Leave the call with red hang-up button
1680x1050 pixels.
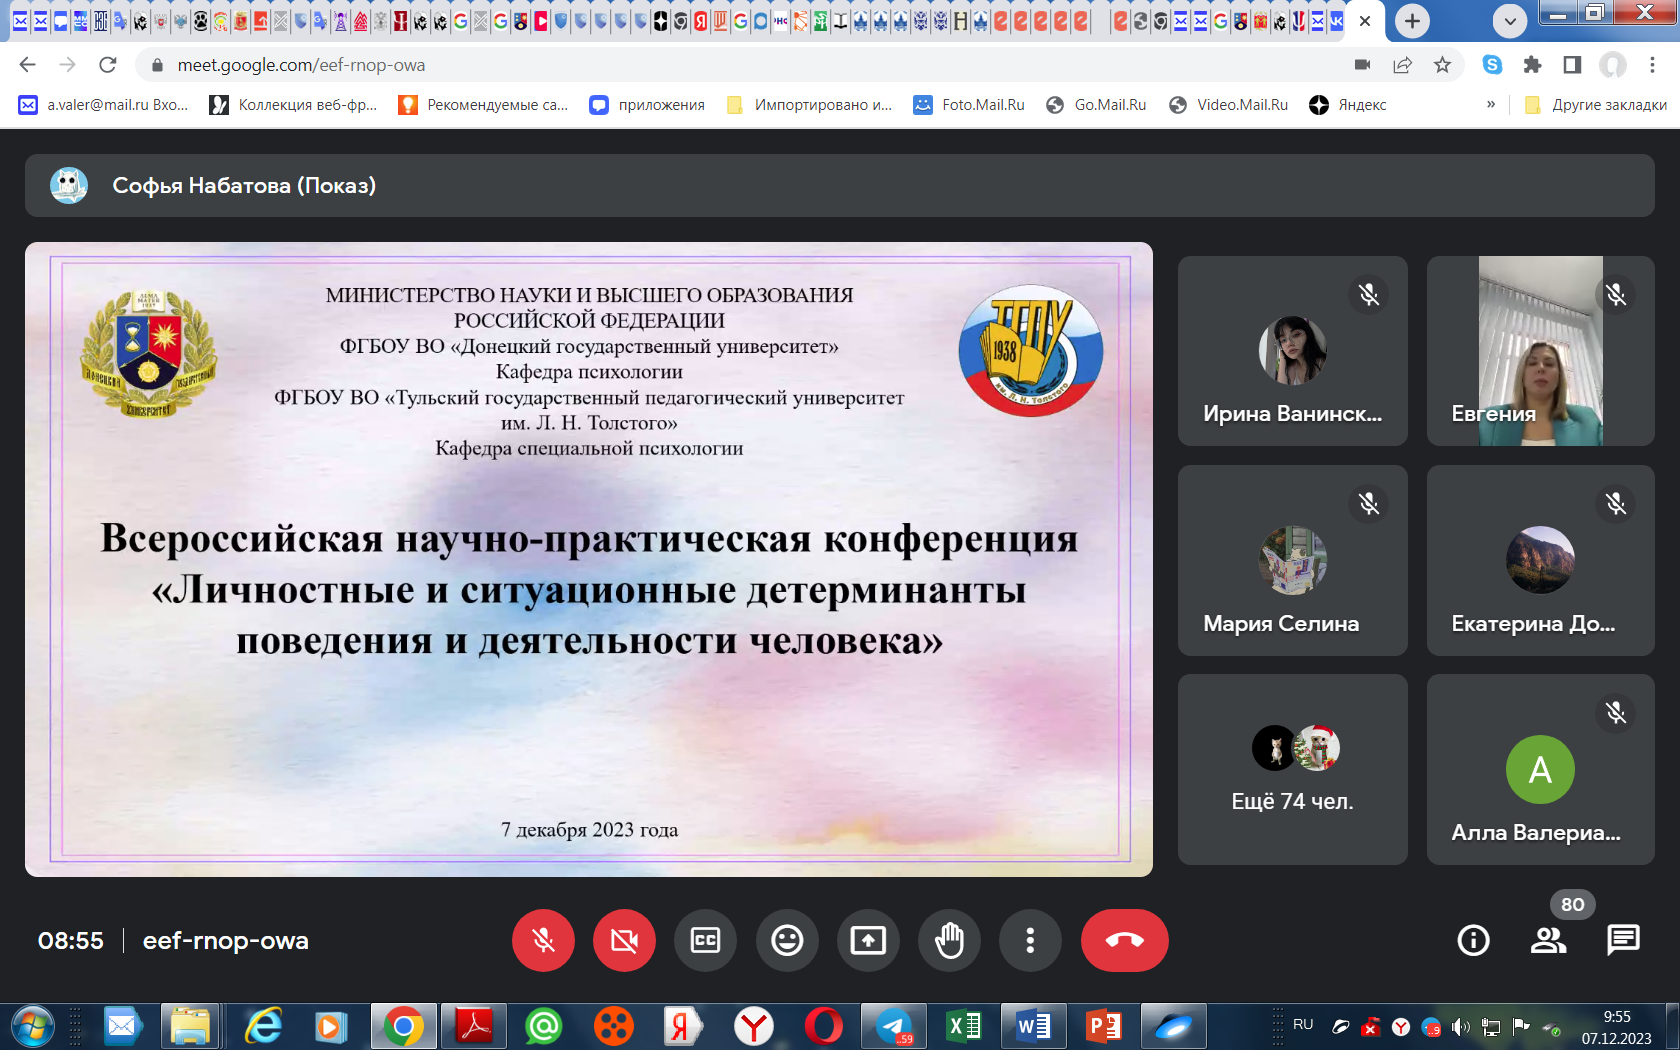[x=1125, y=940]
